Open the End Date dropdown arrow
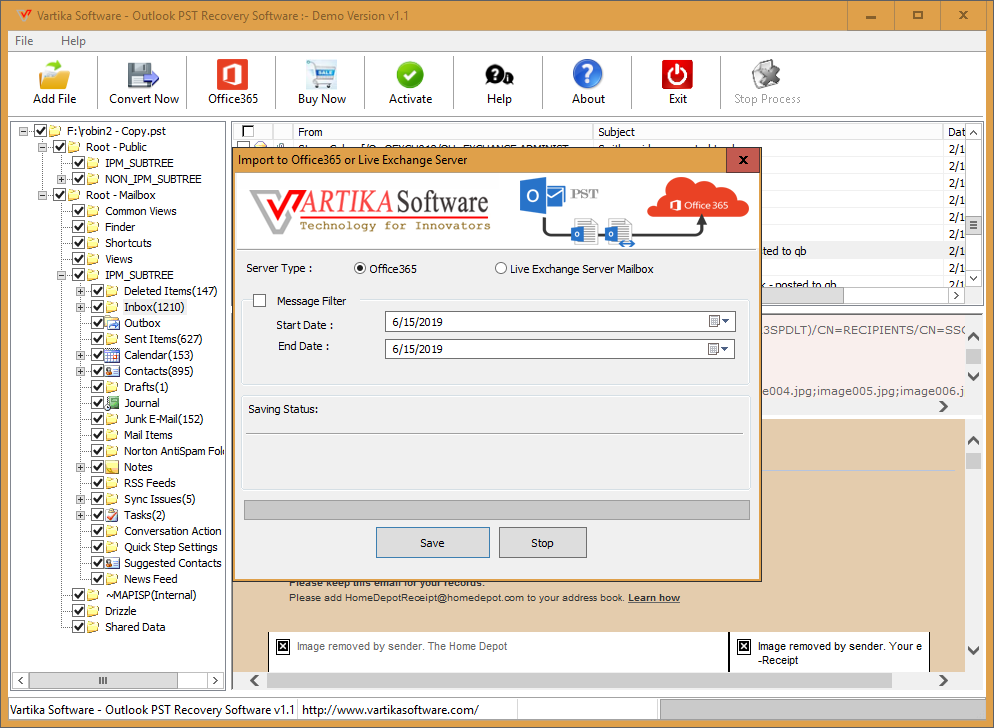 [x=726, y=349]
